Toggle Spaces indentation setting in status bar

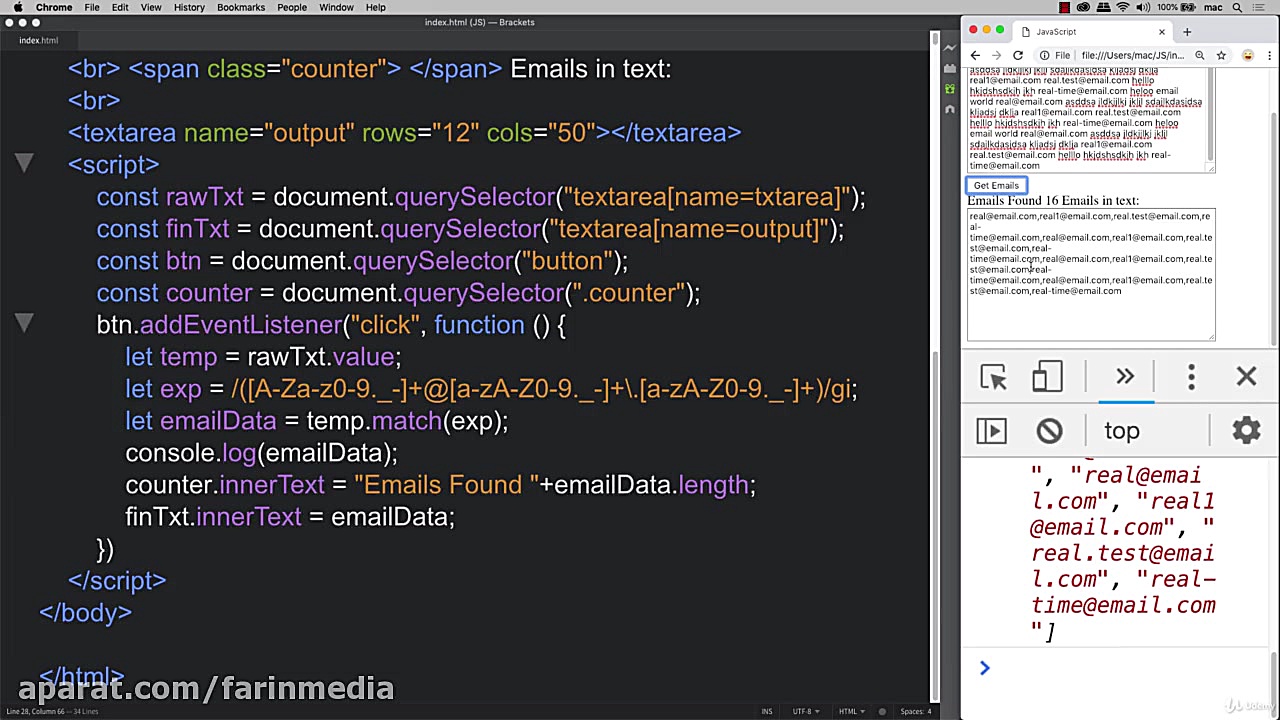(916, 711)
